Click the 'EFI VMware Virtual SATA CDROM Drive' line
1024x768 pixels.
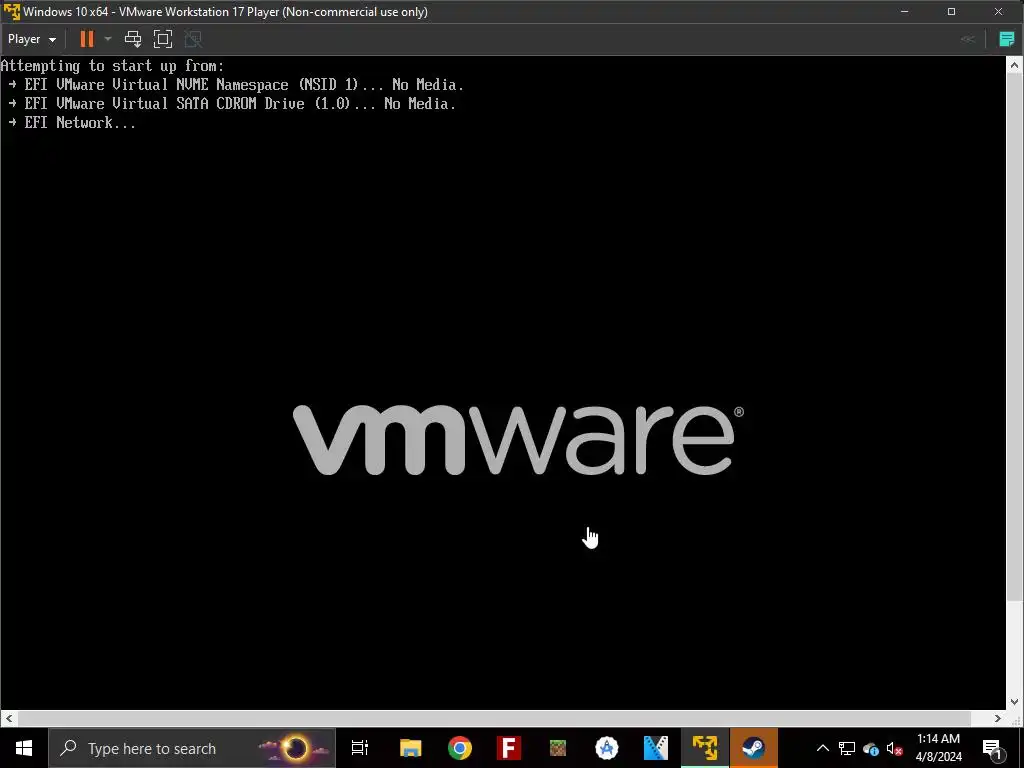pyautogui.click(x=232, y=103)
